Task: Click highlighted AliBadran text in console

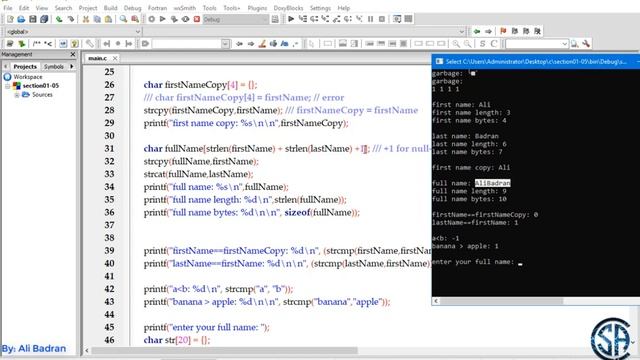Action: coord(492,183)
